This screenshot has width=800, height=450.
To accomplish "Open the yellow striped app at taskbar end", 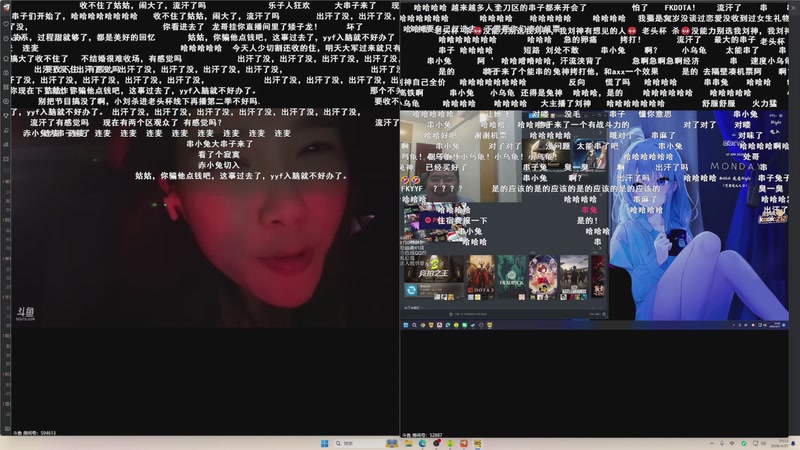I will point(478,443).
